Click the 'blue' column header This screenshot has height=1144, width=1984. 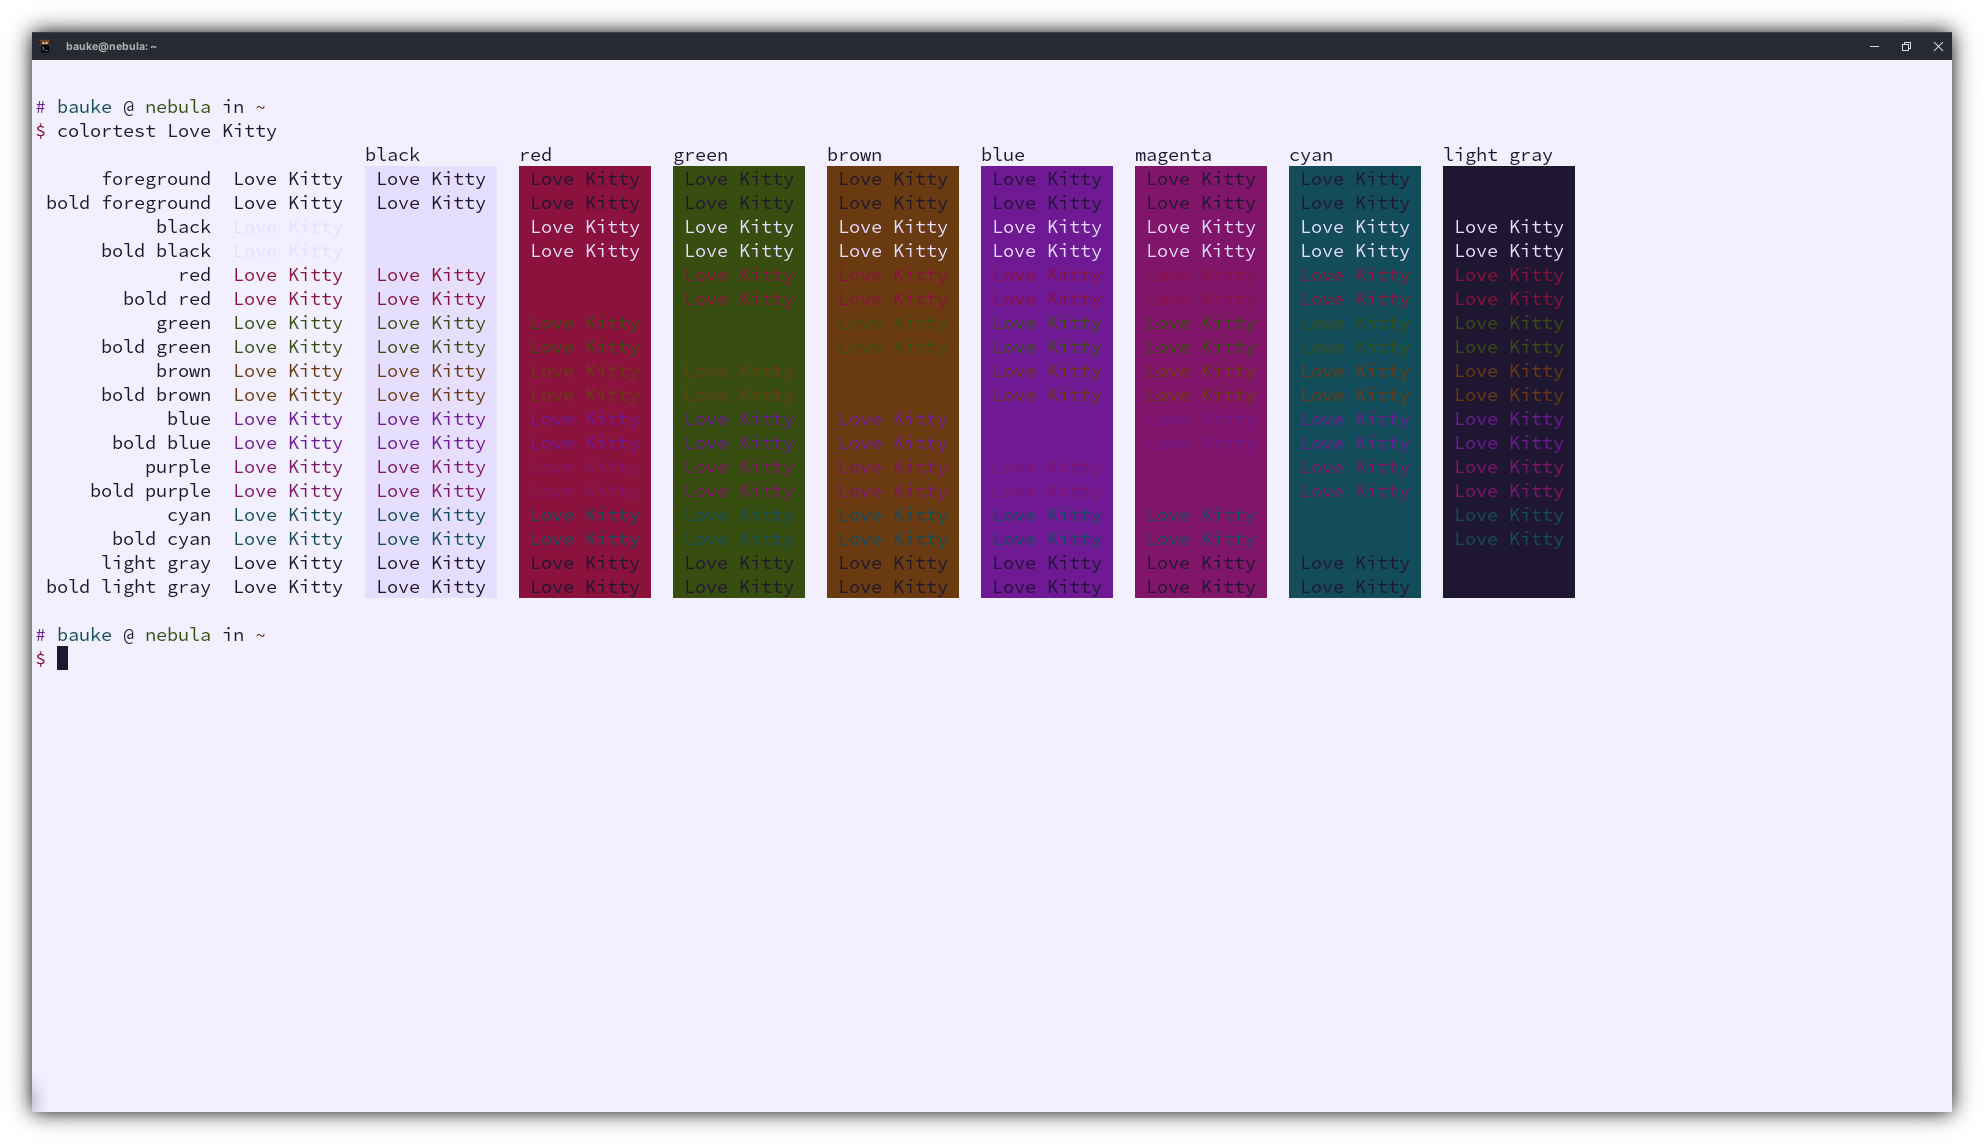tap(1003, 155)
